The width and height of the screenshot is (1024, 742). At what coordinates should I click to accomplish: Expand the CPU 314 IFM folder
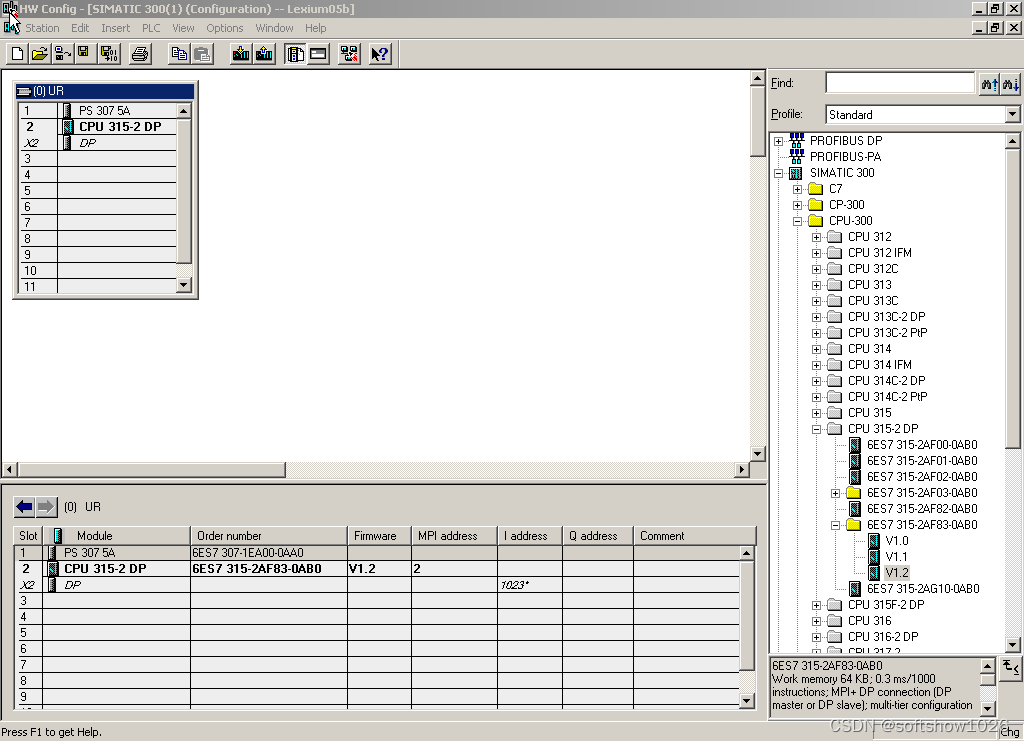click(x=816, y=365)
